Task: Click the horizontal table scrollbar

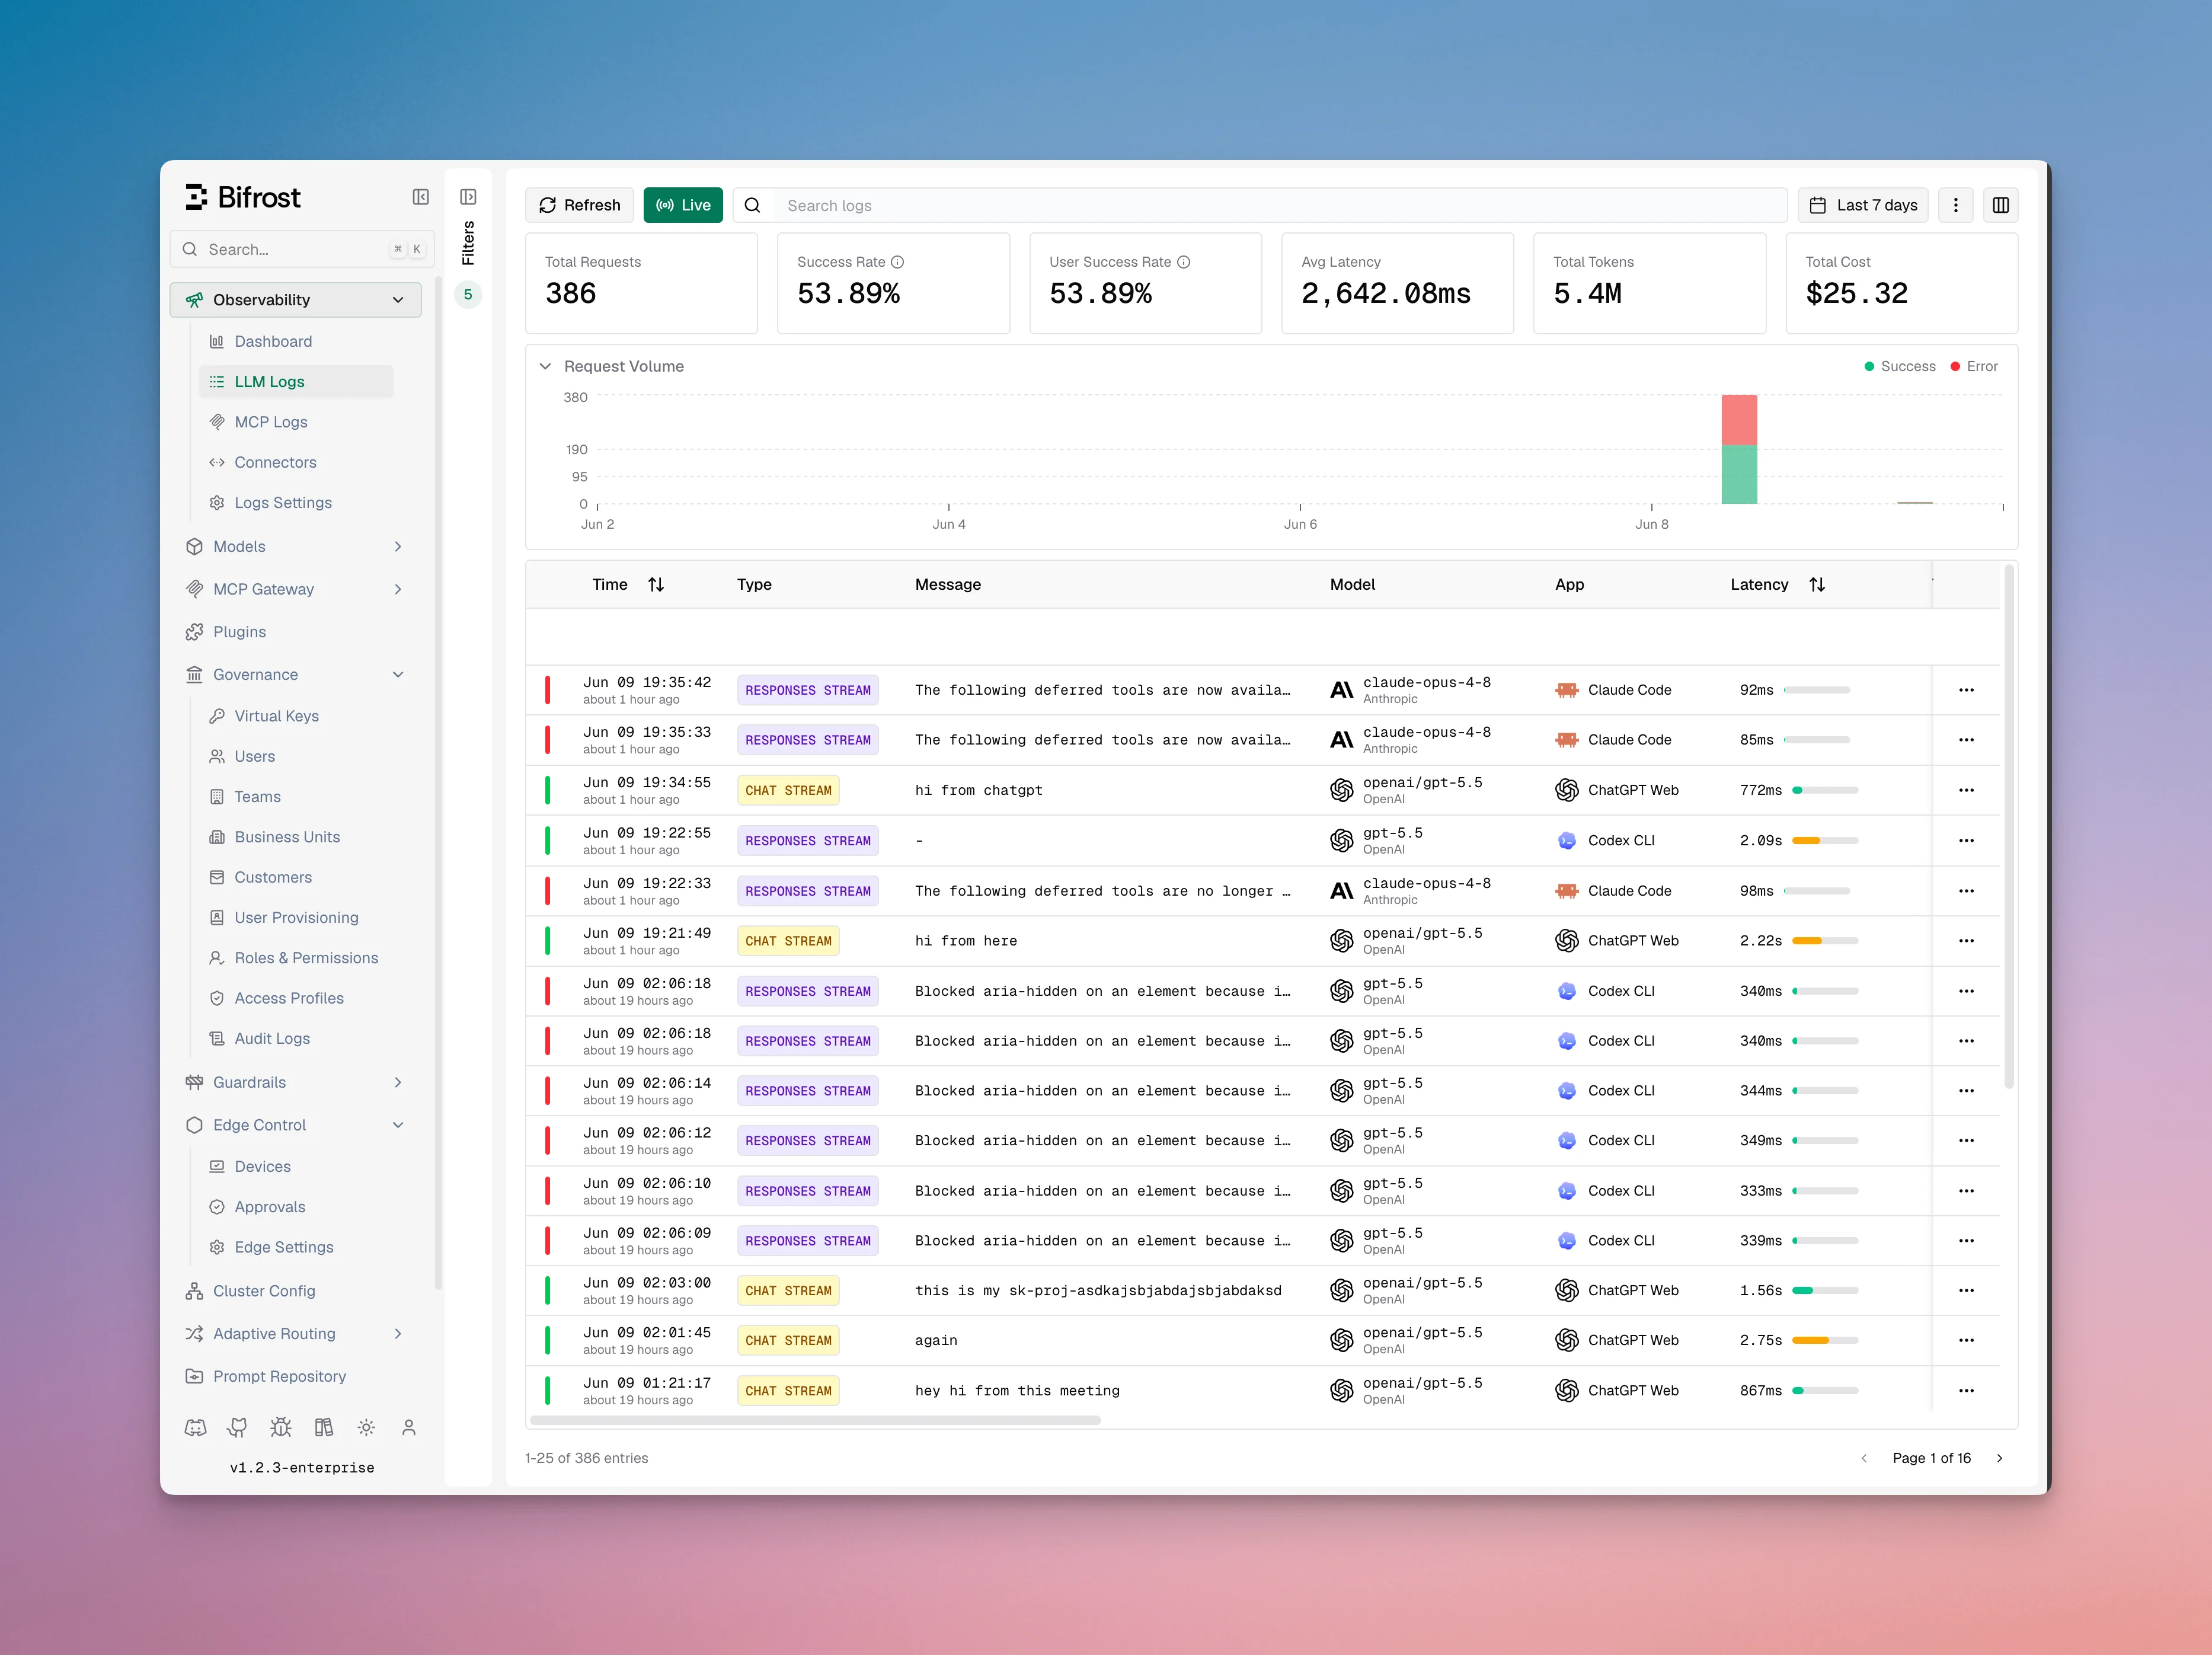Action: coord(815,1420)
